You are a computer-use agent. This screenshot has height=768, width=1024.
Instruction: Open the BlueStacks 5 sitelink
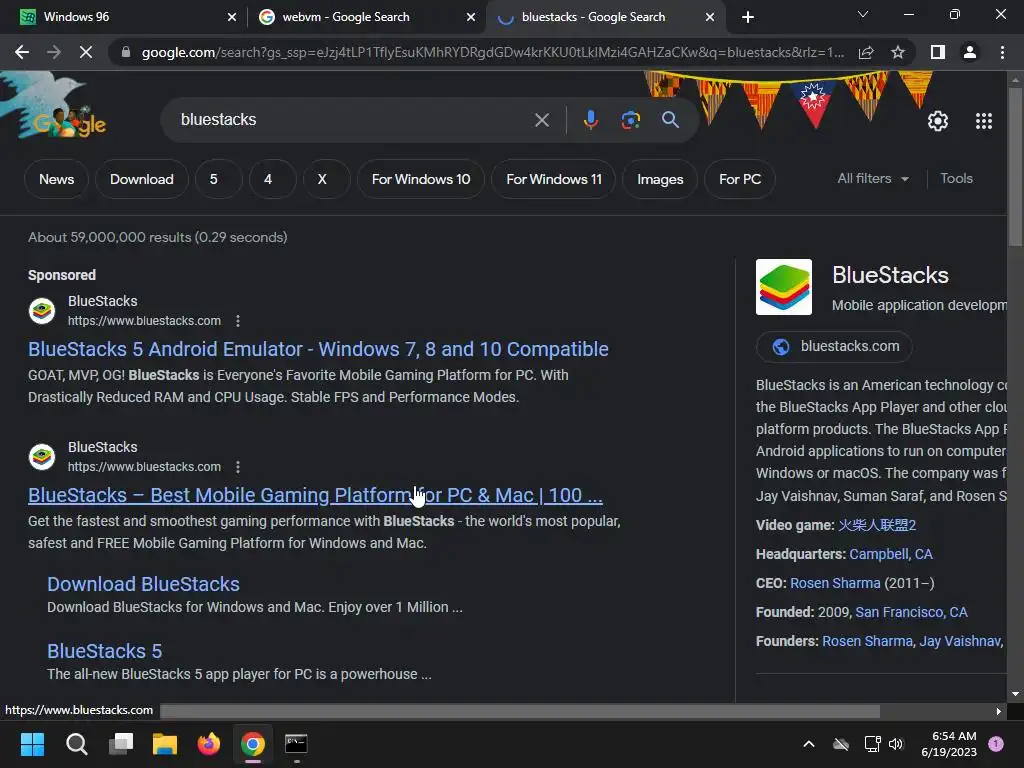(104, 651)
